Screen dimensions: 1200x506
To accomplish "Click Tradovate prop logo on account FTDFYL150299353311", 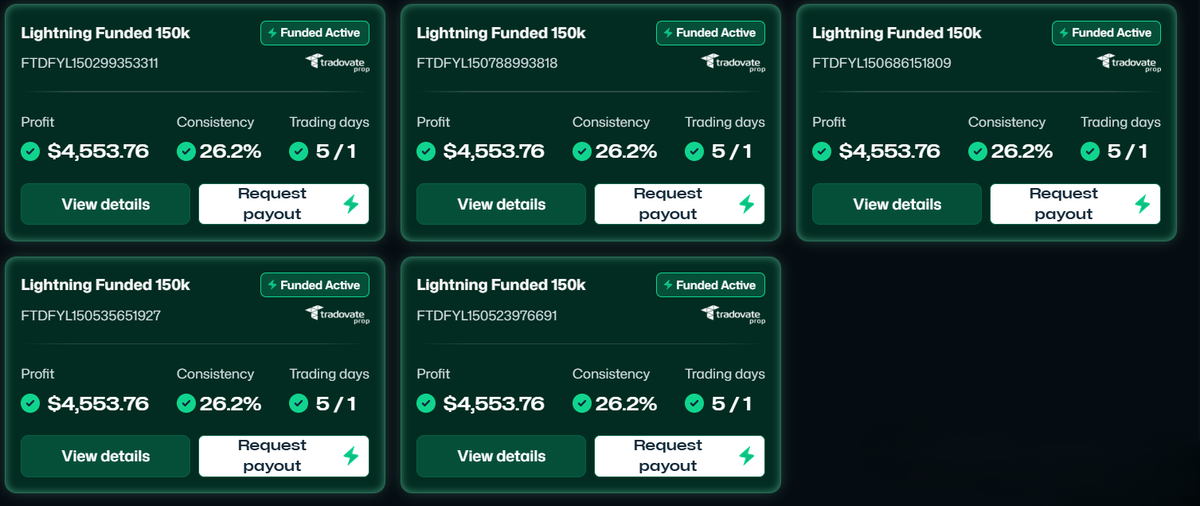I will click(x=338, y=63).
